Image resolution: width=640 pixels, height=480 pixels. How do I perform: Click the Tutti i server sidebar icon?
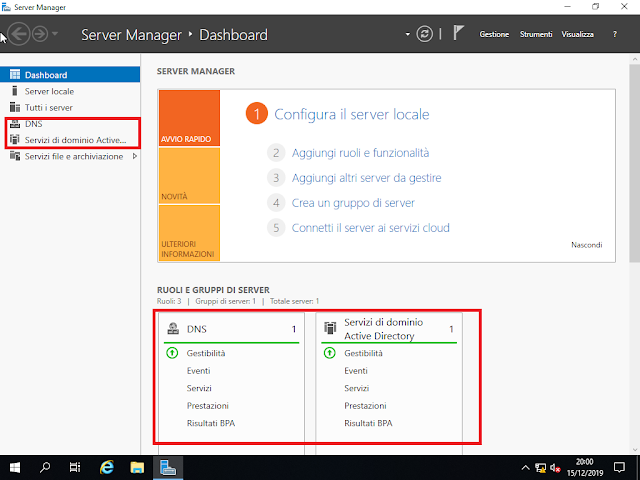pos(15,107)
